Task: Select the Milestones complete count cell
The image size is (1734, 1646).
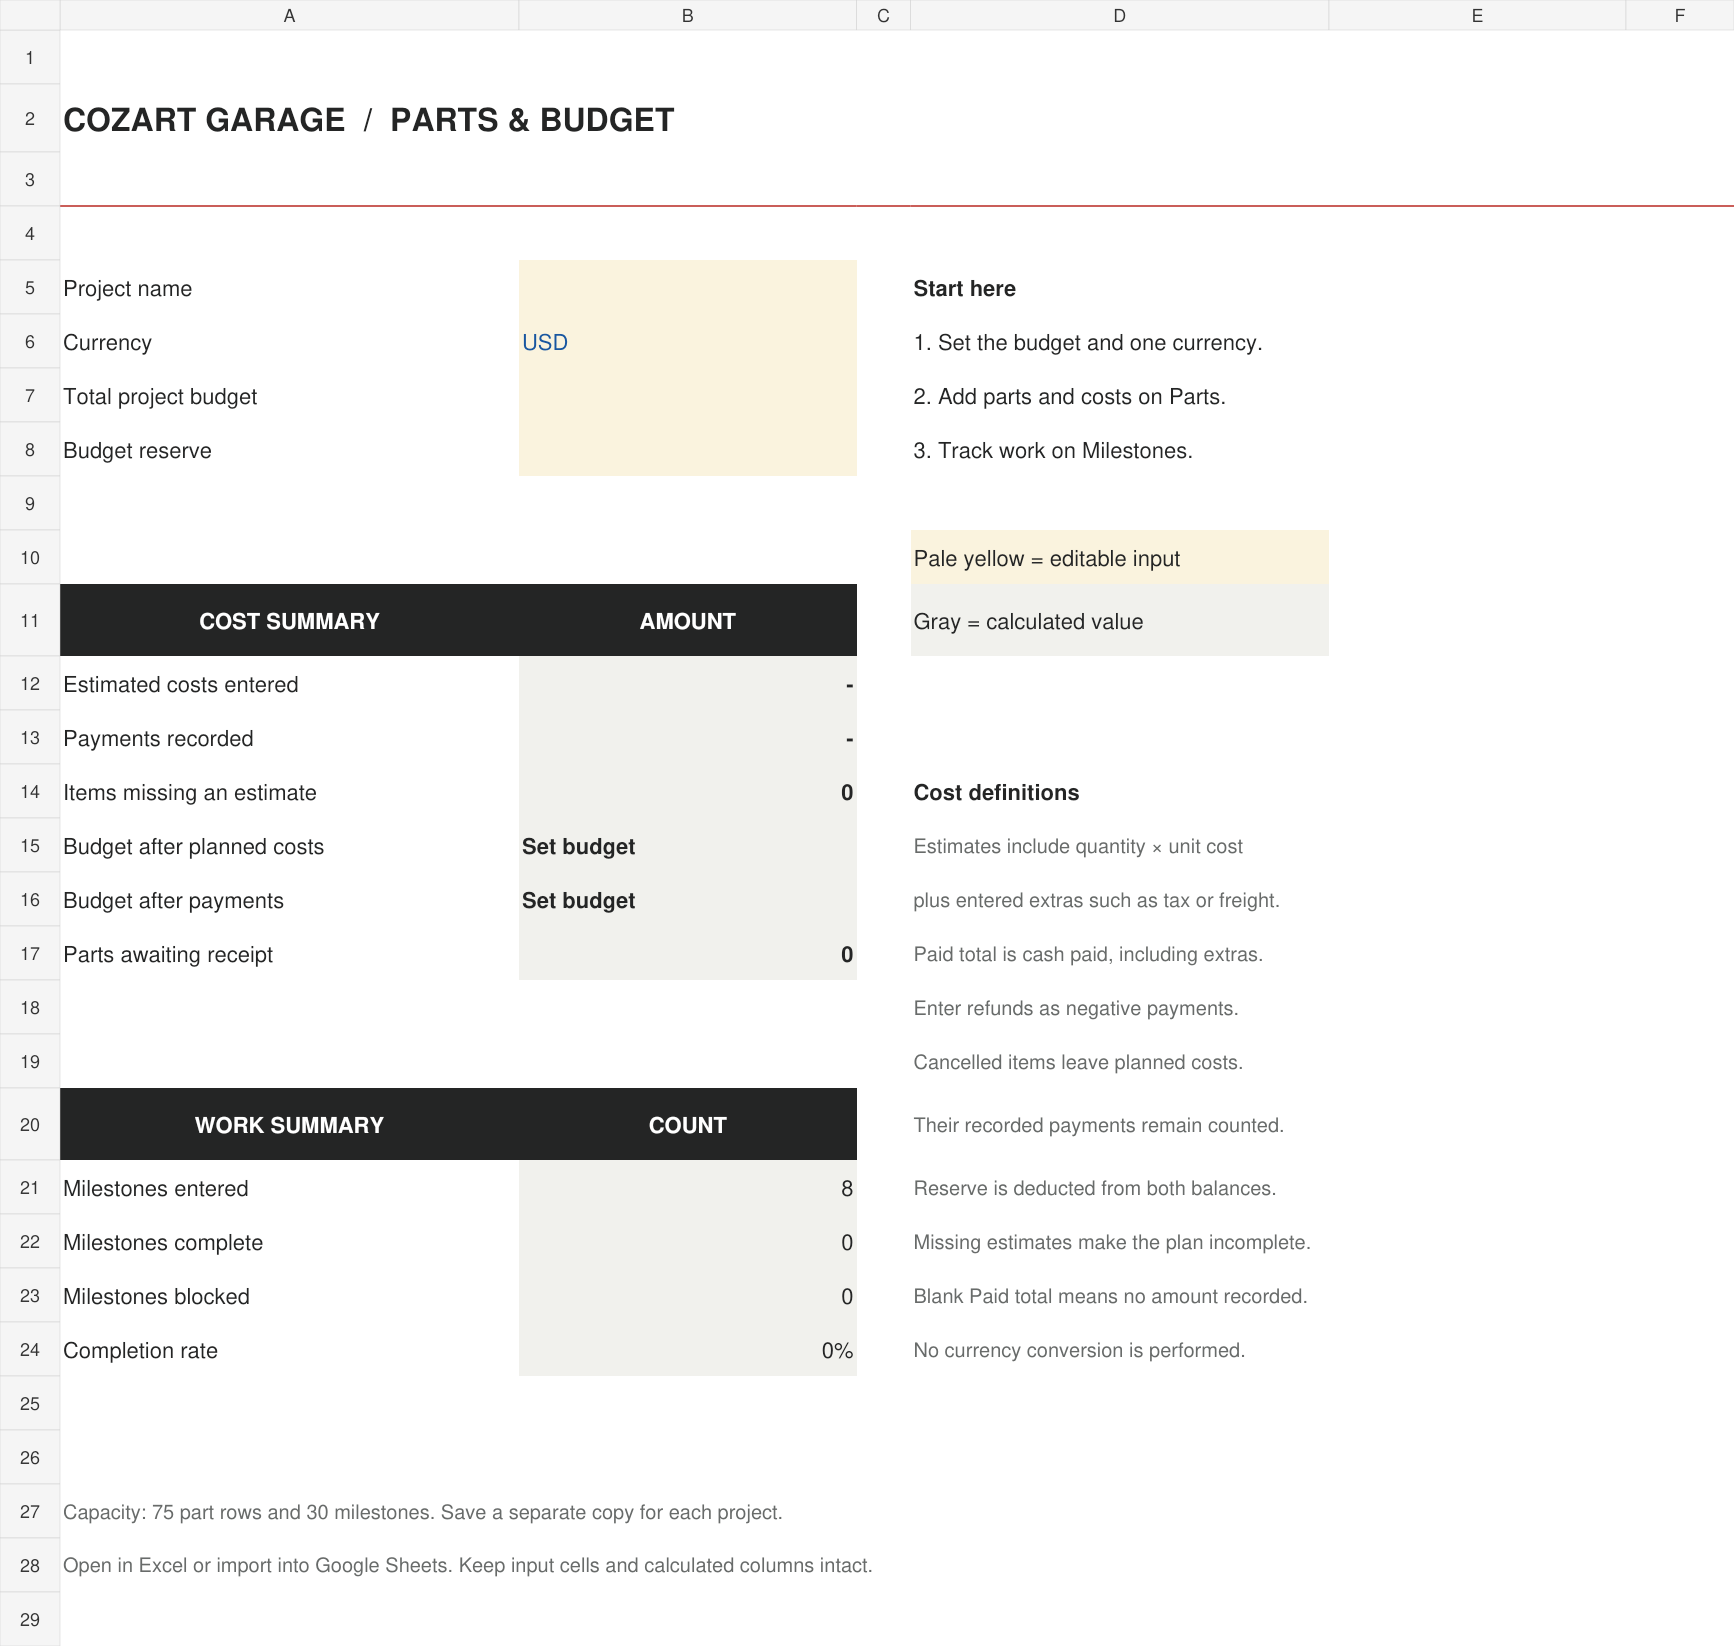Action: click(687, 1242)
